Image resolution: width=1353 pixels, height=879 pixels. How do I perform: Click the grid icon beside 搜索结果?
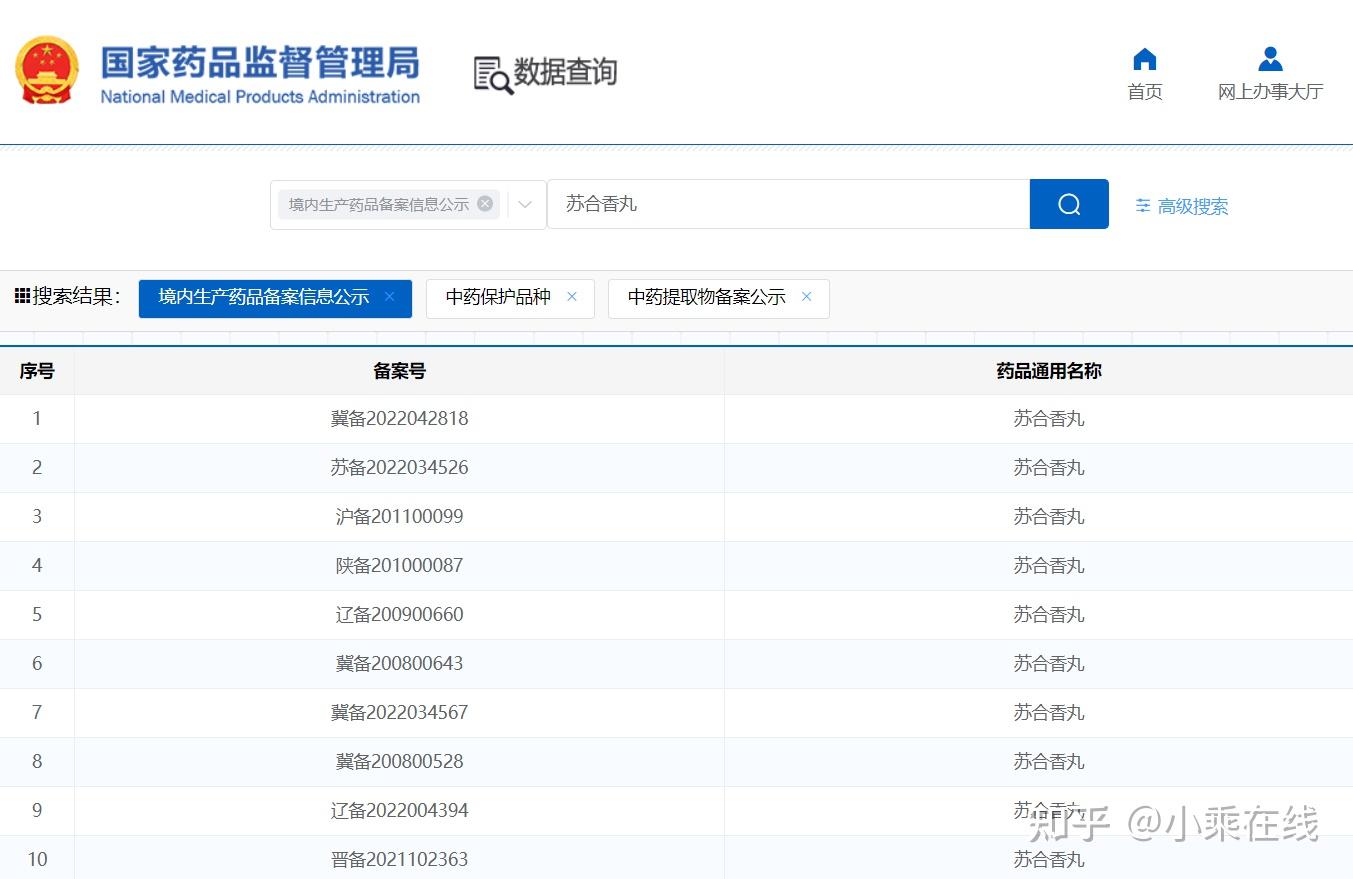(x=22, y=296)
